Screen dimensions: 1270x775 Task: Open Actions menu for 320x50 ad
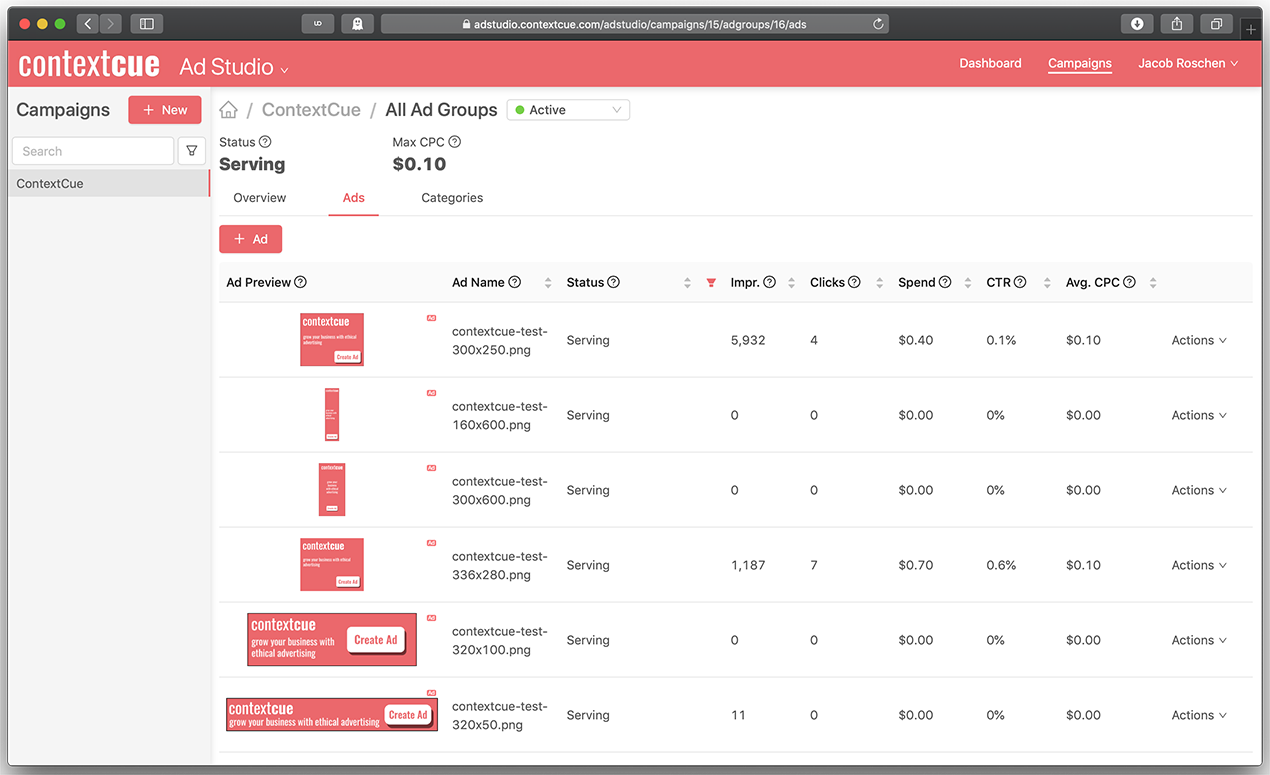point(1199,715)
